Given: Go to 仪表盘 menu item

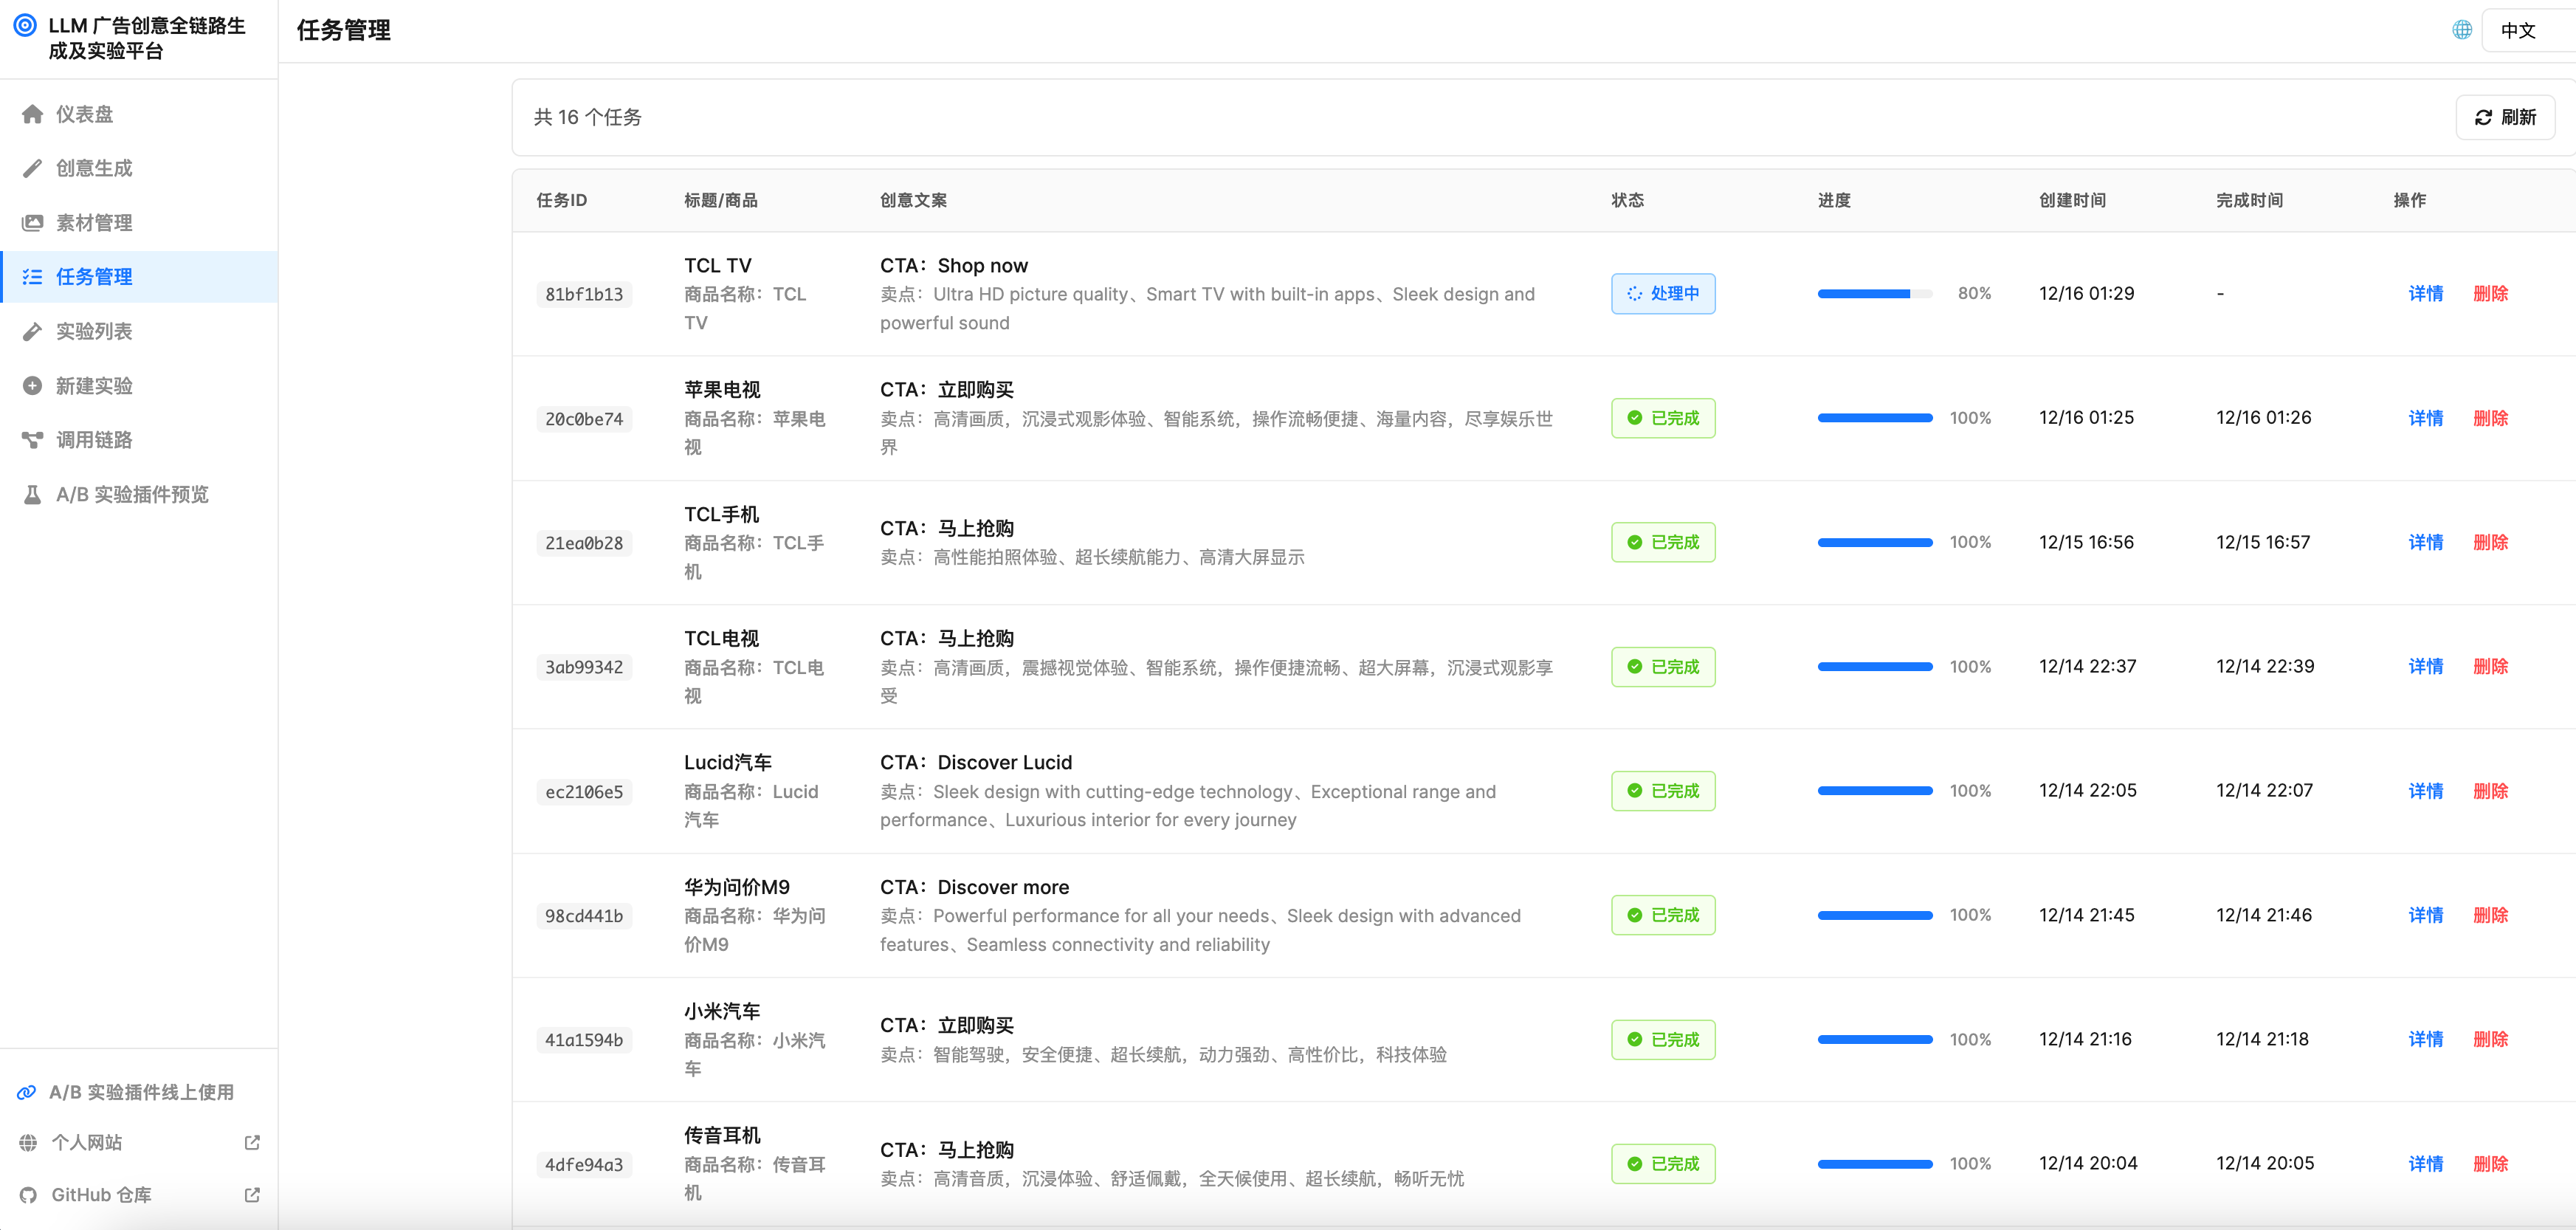Looking at the screenshot, I should pos(139,114).
